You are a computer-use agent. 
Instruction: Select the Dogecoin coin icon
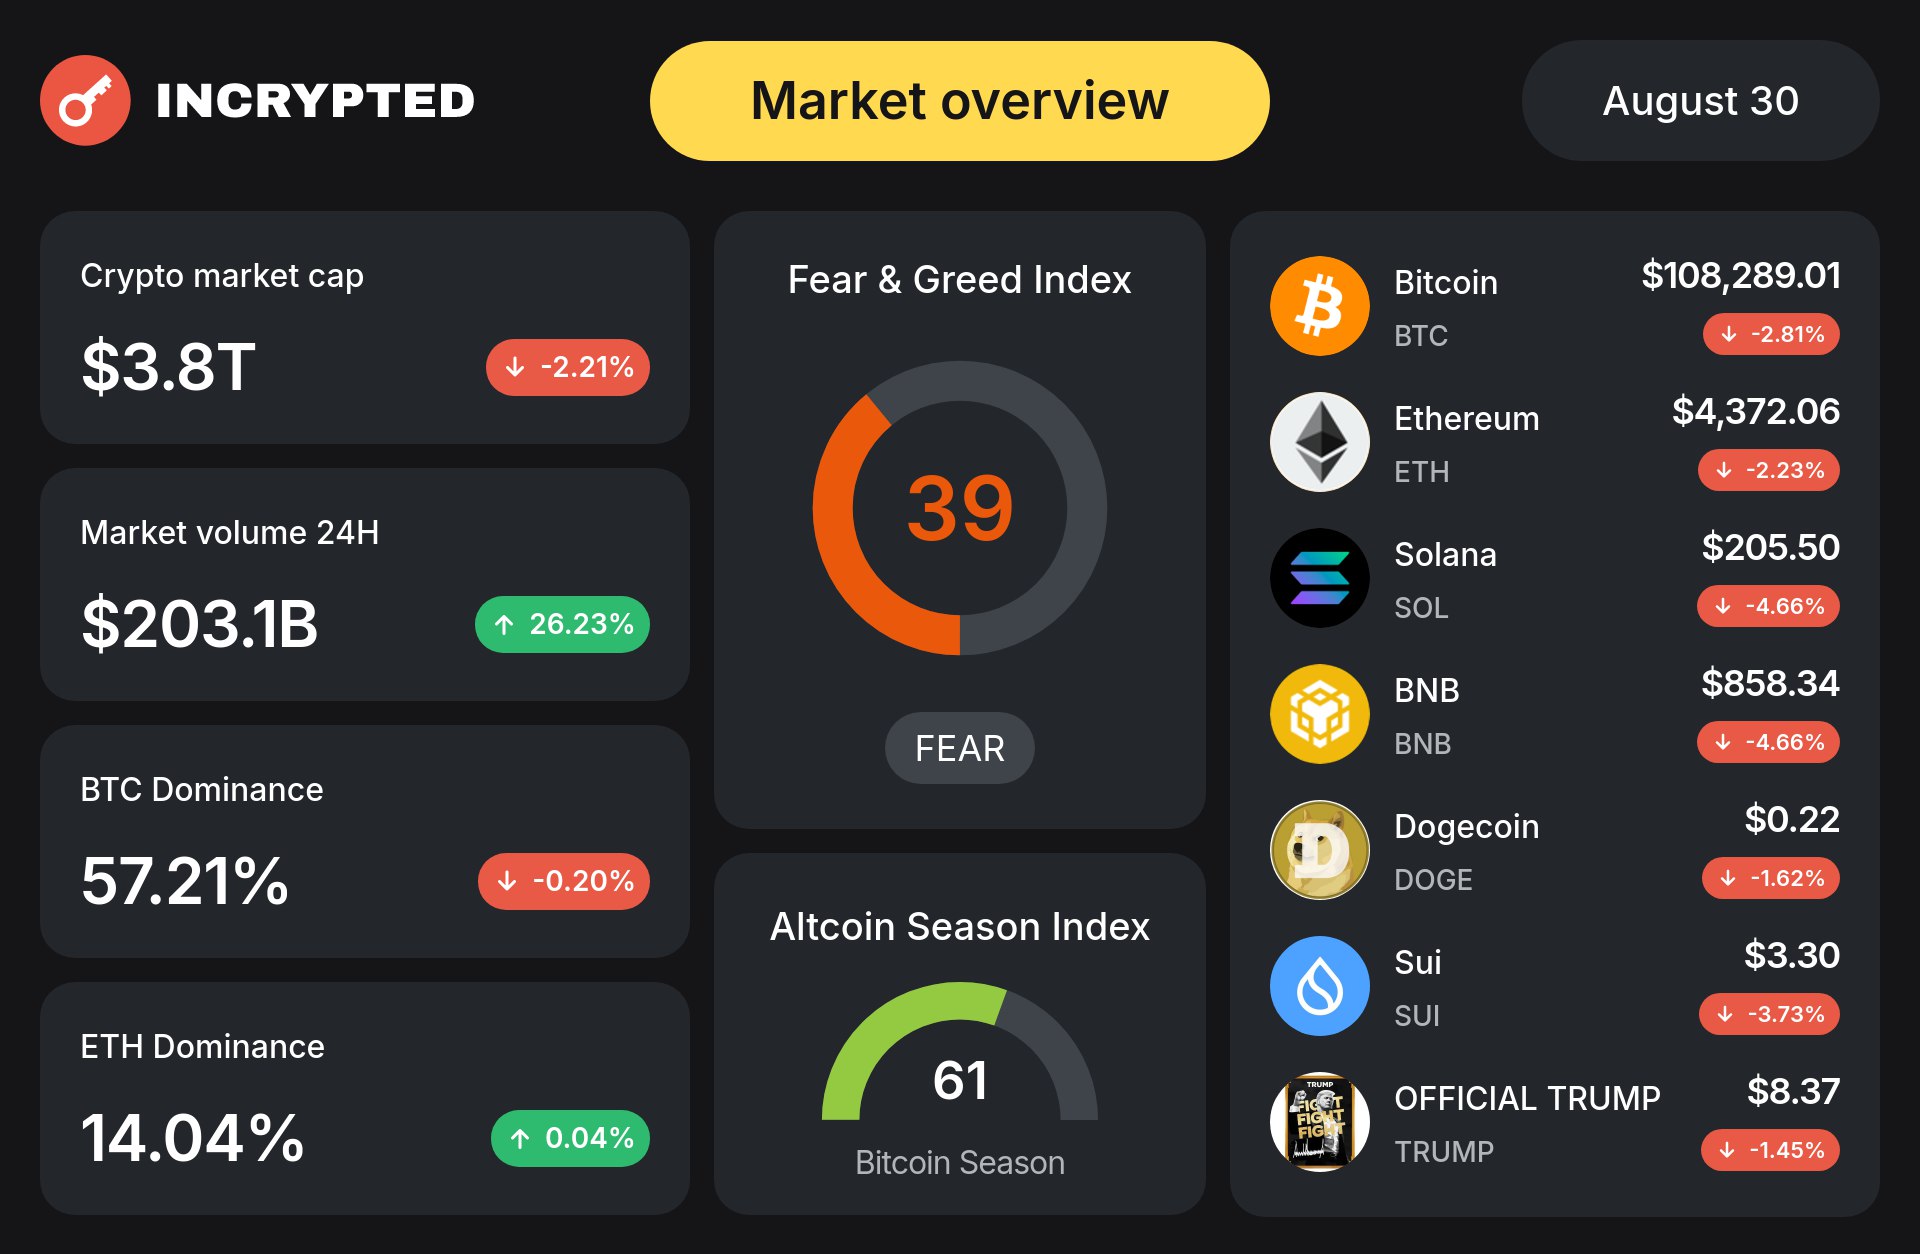point(1320,850)
